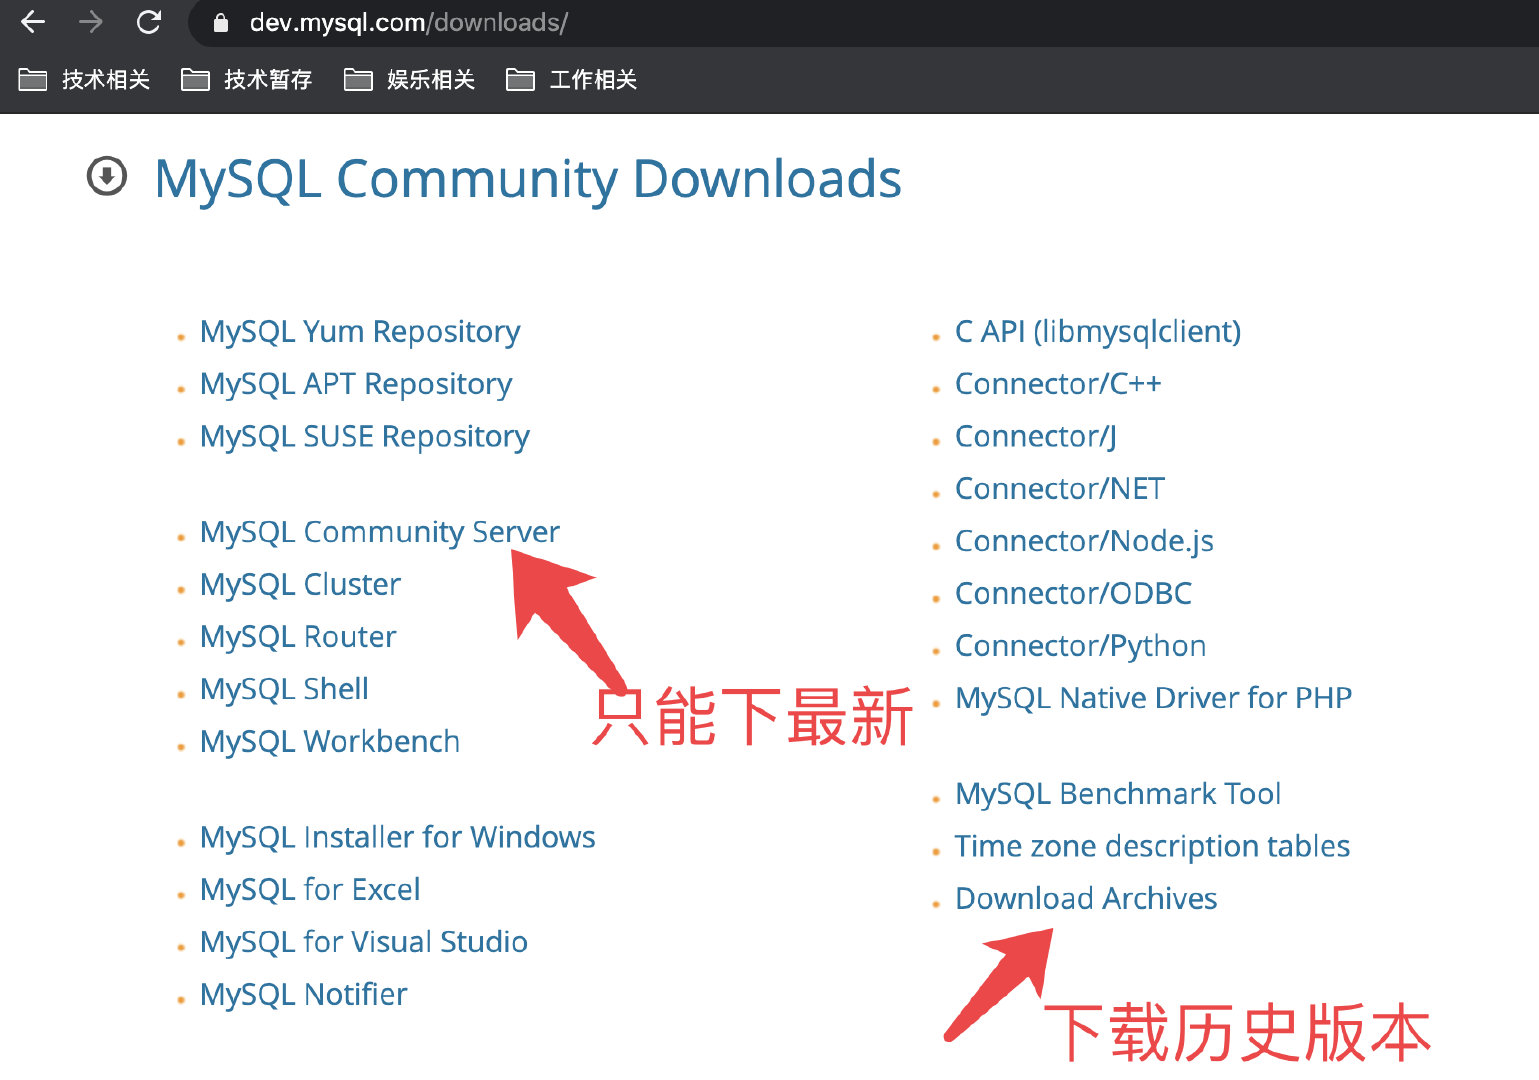Open the MySQL Installer for Windows link
Image resolution: width=1539 pixels, height=1080 pixels.
(398, 837)
